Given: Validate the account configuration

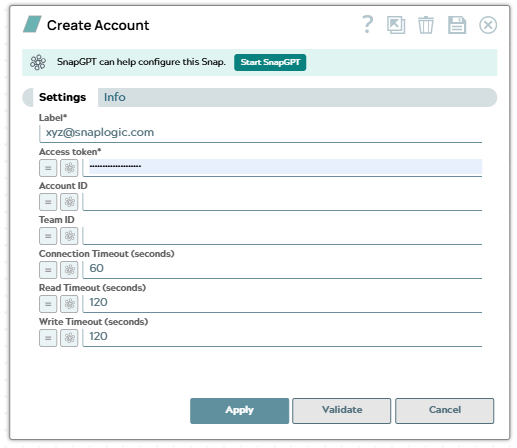Looking at the screenshot, I should (x=342, y=411).
